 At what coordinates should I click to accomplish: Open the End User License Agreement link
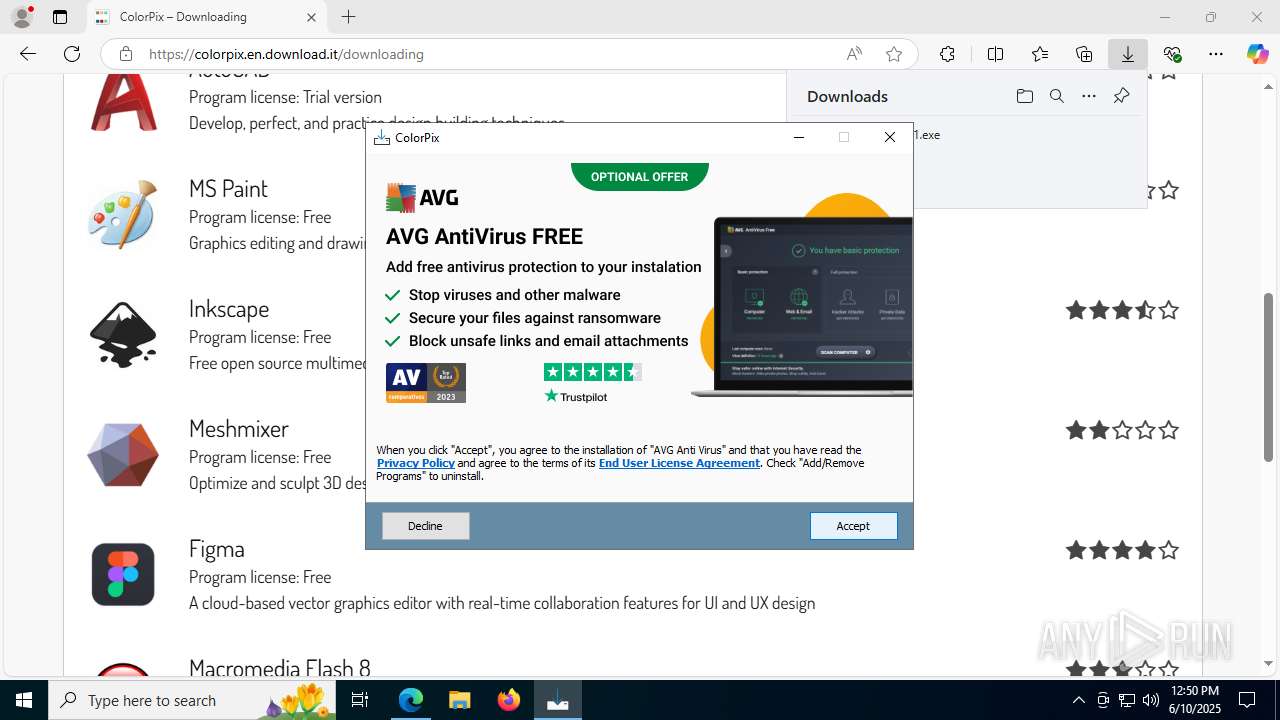point(679,463)
